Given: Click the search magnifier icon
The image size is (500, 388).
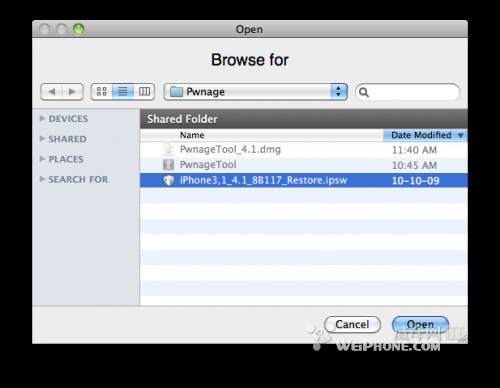Looking at the screenshot, I should click(x=364, y=92).
